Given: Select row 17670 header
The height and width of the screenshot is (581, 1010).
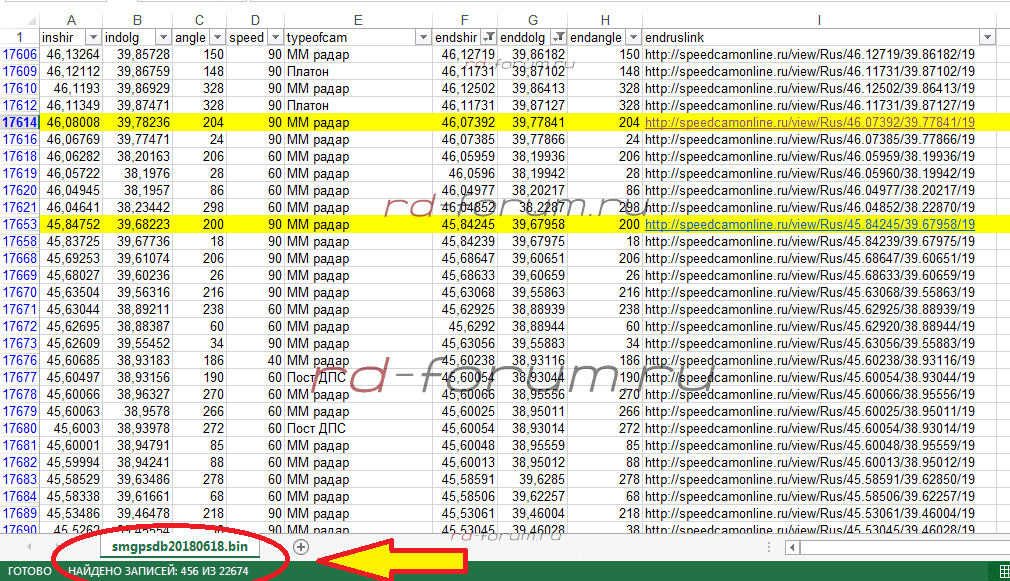Looking at the screenshot, I should click(x=20, y=293).
